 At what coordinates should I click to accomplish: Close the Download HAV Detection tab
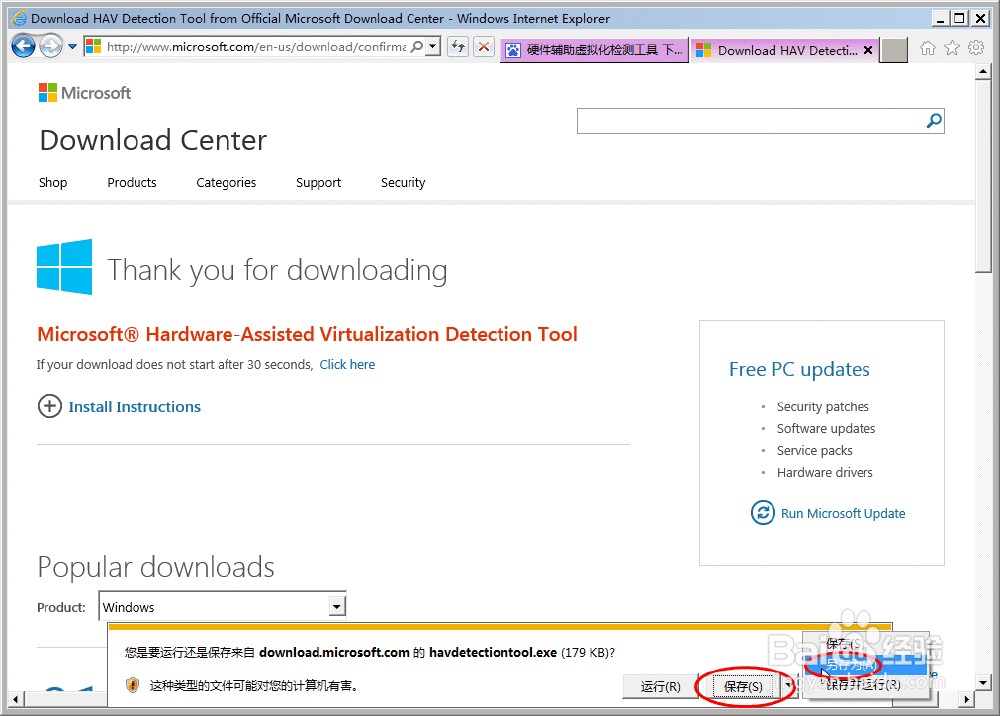coord(868,50)
